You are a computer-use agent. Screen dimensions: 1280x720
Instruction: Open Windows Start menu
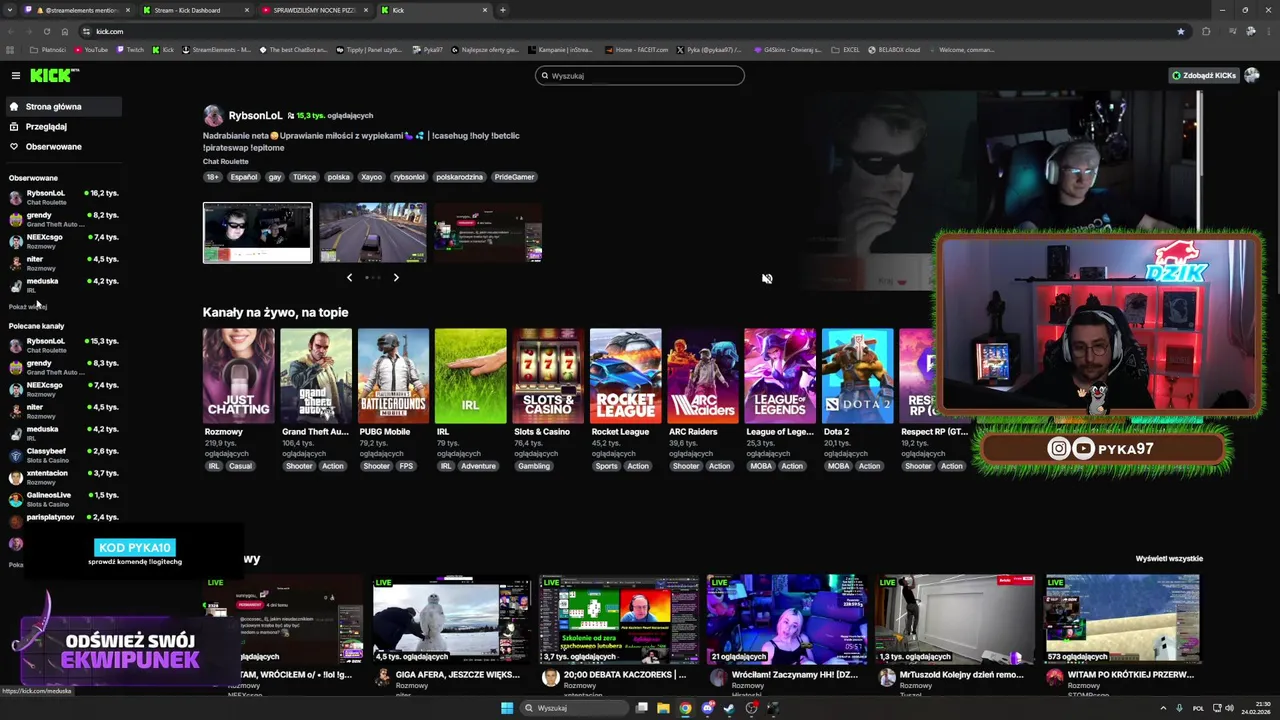tap(507, 708)
